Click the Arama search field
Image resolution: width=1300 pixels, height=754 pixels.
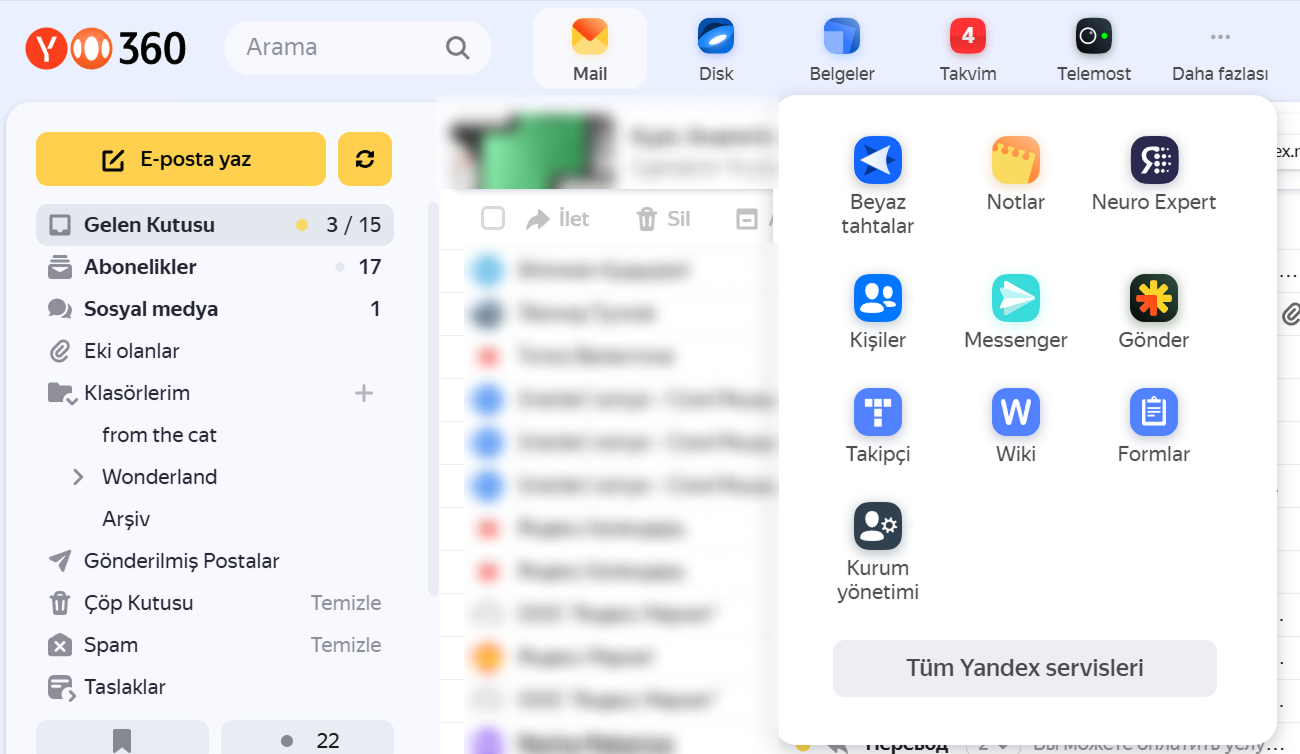point(340,47)
